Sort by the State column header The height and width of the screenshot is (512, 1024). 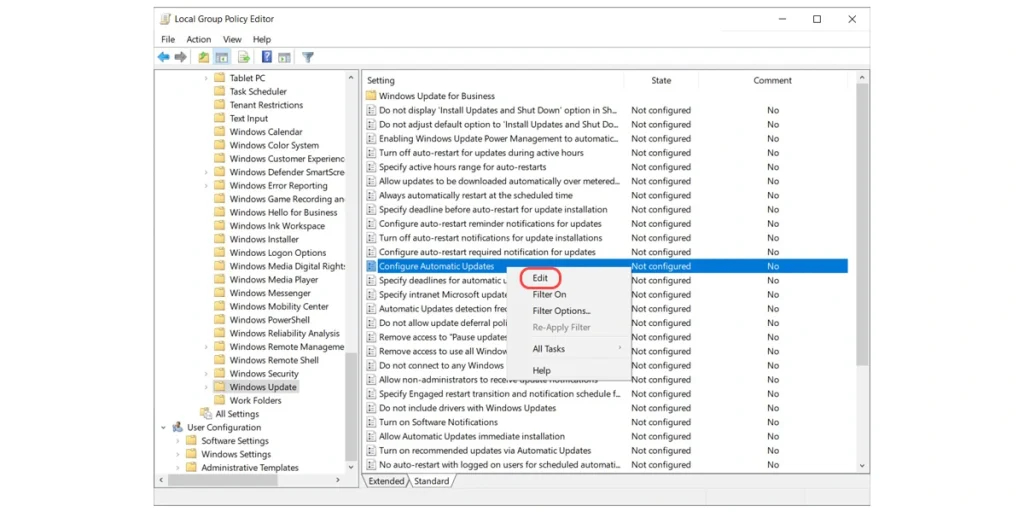pos(661,80)
